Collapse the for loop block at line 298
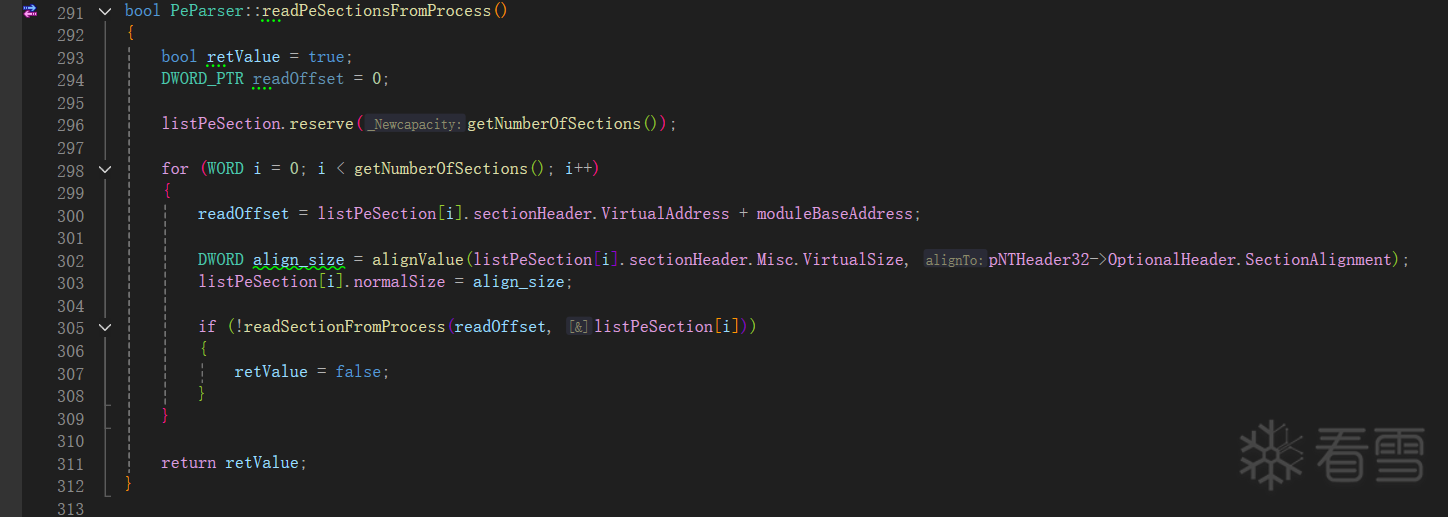Image resolution: width=1448 pixels, height=517 pixels. click(x=105, y=169)
